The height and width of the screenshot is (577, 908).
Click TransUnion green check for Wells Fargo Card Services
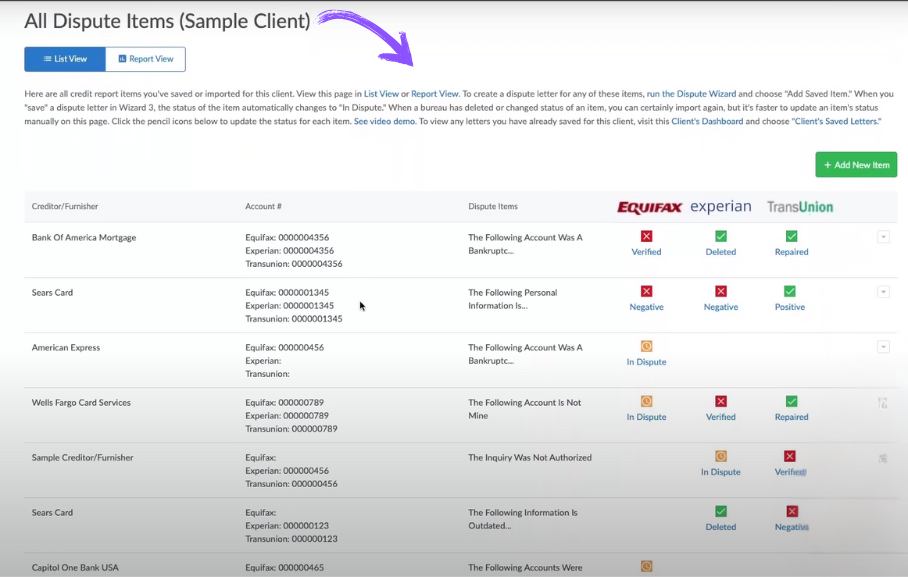[791, 401]
